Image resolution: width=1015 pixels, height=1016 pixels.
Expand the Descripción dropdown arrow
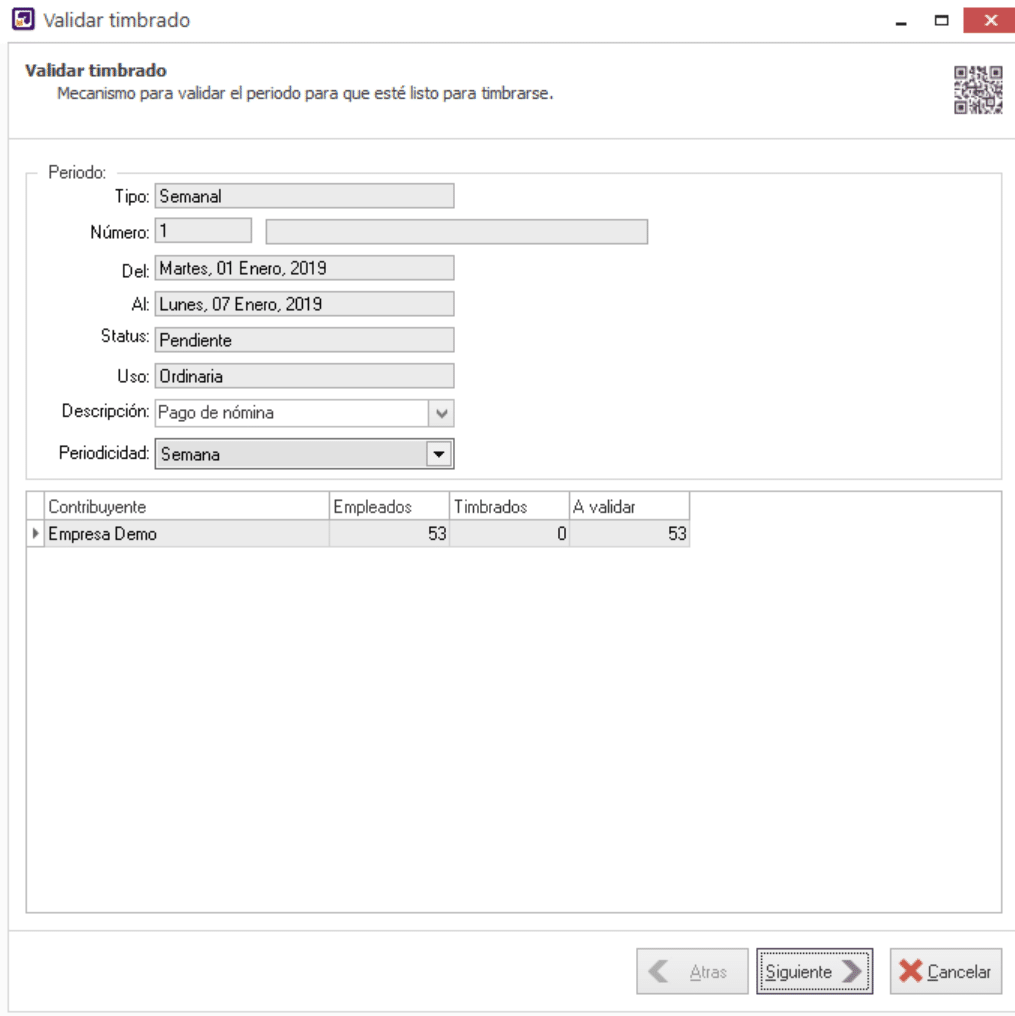coord(441,413)
